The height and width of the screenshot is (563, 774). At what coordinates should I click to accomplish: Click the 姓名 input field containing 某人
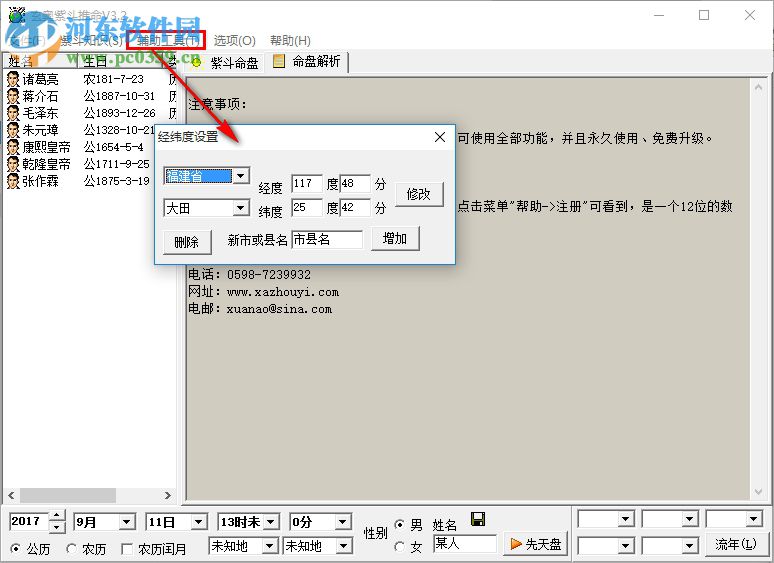point(464,544)
